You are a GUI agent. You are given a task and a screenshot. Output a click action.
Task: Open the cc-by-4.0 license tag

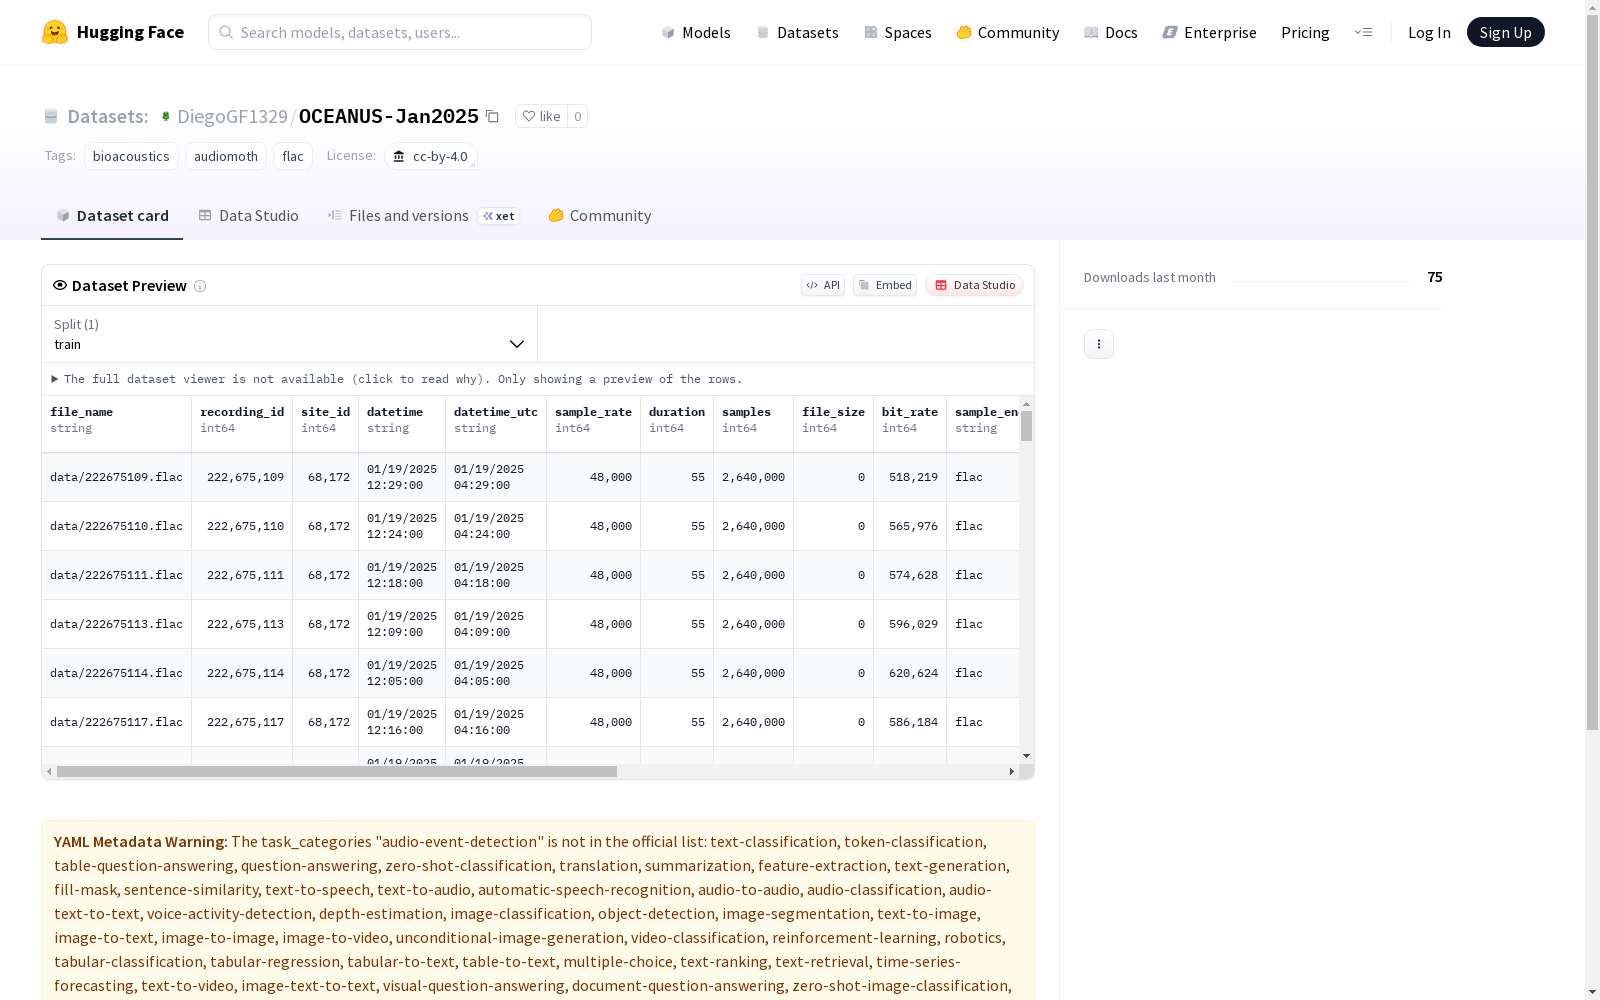(431, 156)
